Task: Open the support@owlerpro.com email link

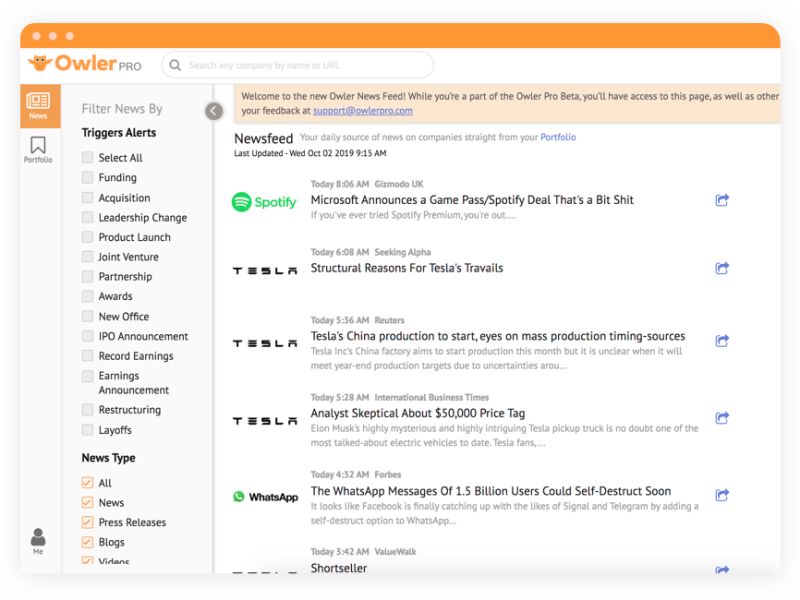Action: tap(363, 111)
